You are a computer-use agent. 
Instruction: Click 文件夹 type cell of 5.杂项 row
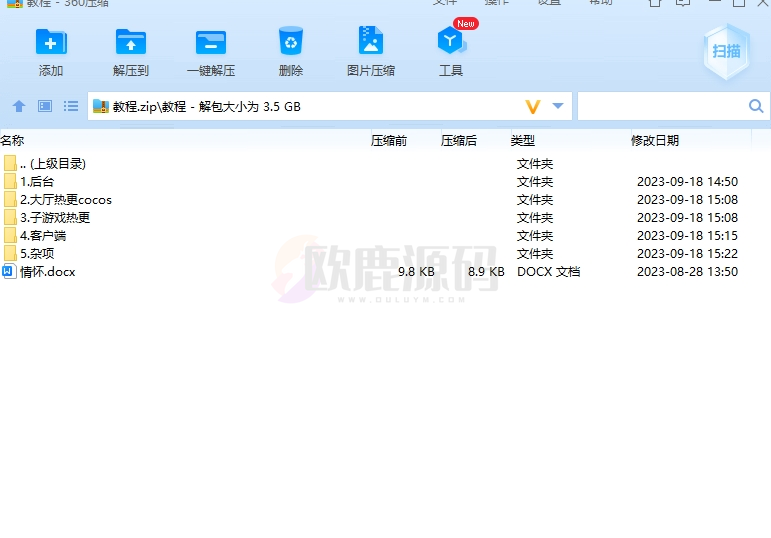[535, 253]
